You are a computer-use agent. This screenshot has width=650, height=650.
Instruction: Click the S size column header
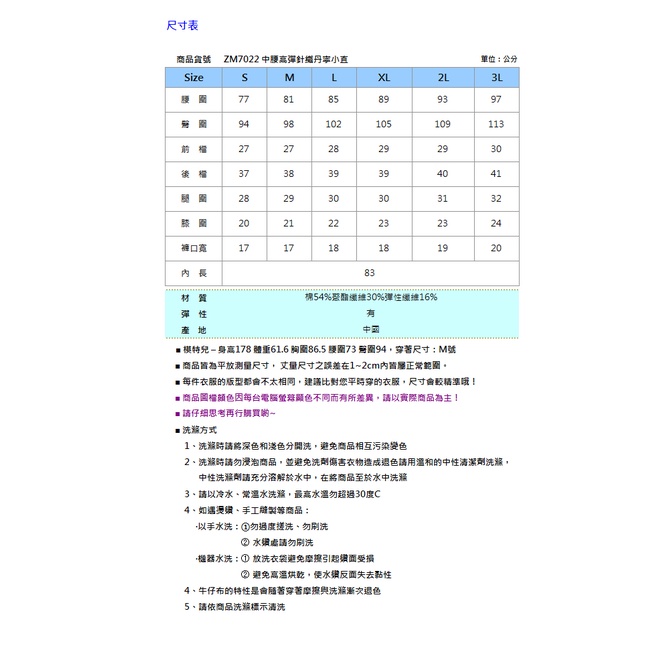(x=243, y=77)
